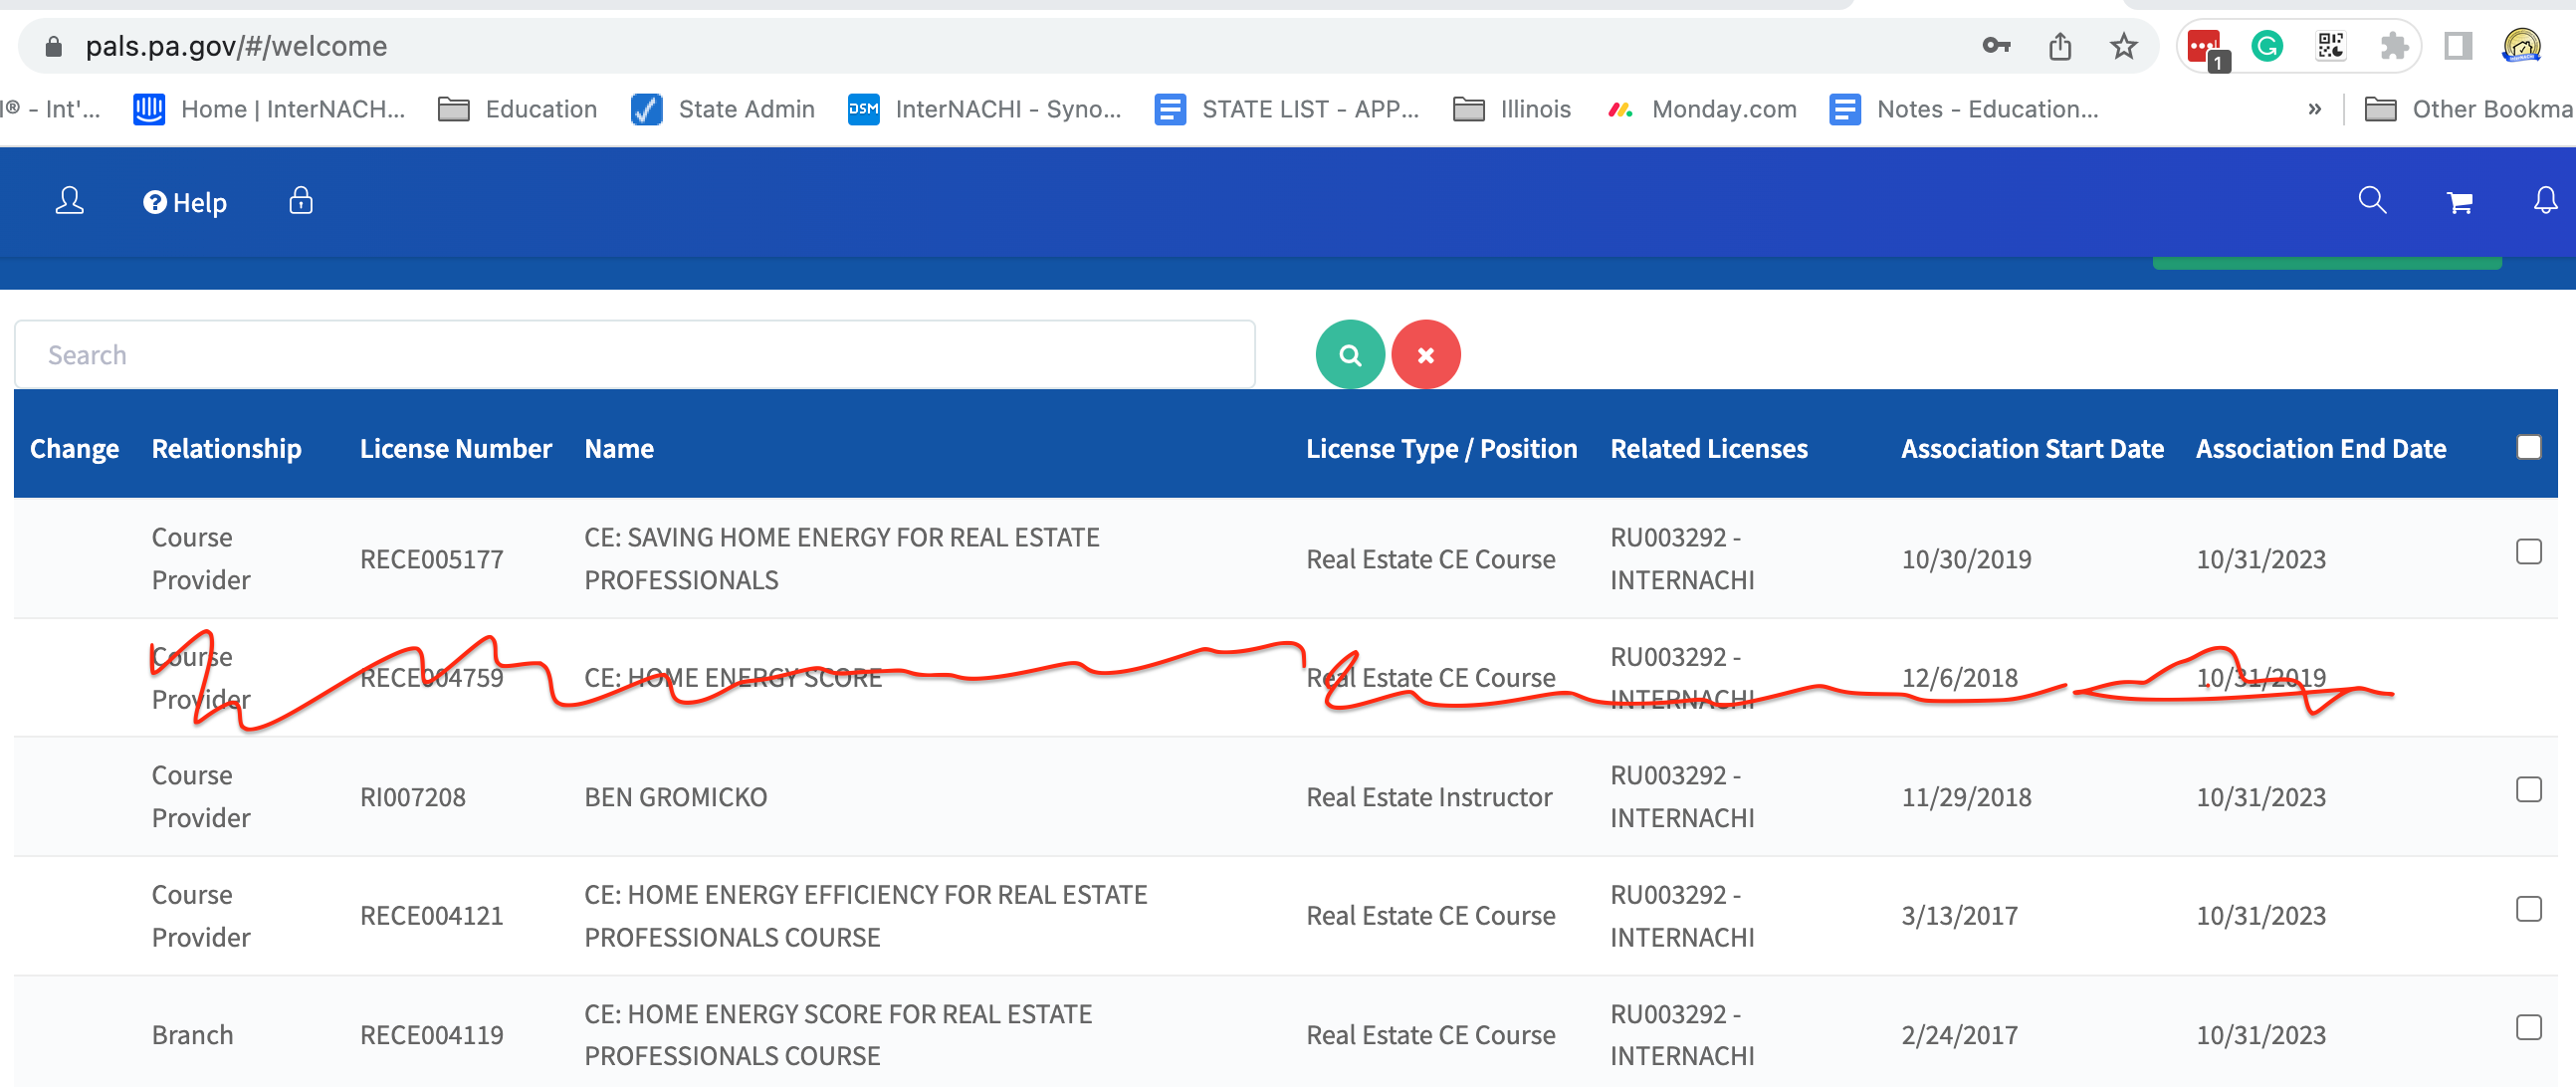Click the notifications bell icon
Viewport: 2576px width, 1087px height.
[2545, 202]
